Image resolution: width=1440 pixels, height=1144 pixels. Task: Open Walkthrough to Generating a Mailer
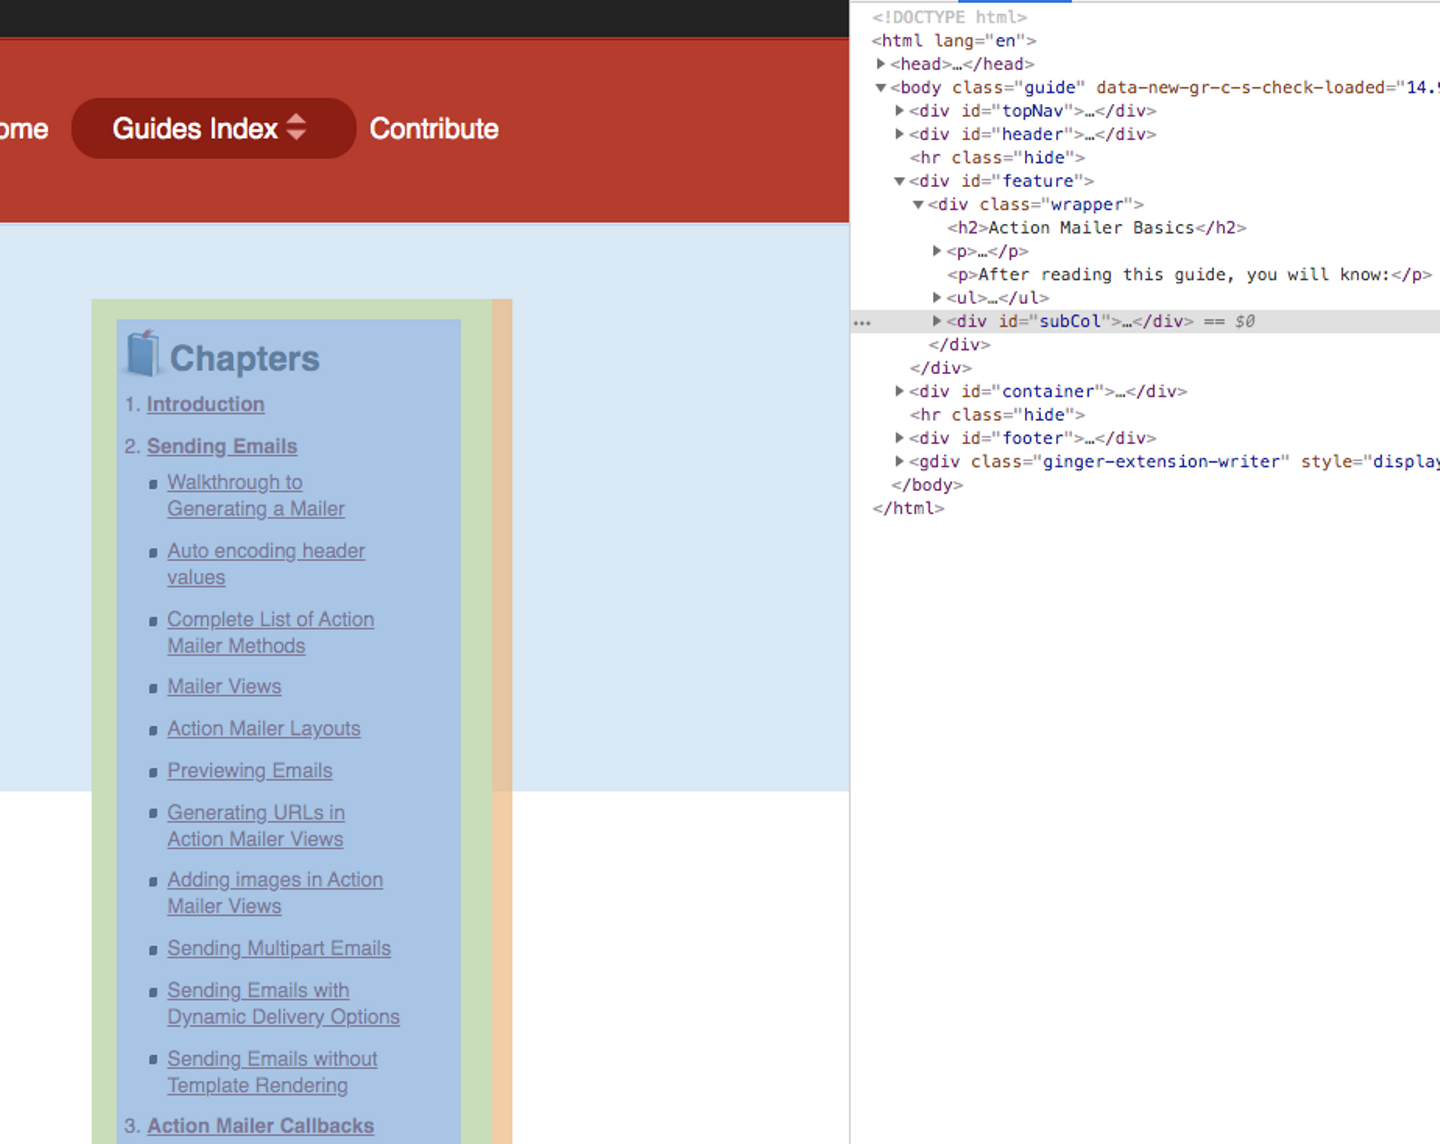click(x=256, y=495)
